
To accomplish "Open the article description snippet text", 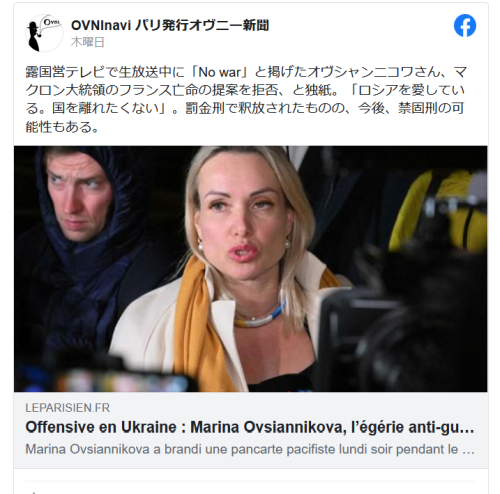I will coord(250,449).
